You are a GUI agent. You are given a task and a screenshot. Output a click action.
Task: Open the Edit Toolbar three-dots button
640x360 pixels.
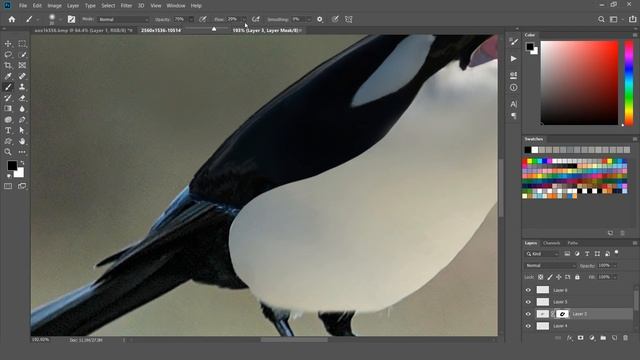click(22, 152)
